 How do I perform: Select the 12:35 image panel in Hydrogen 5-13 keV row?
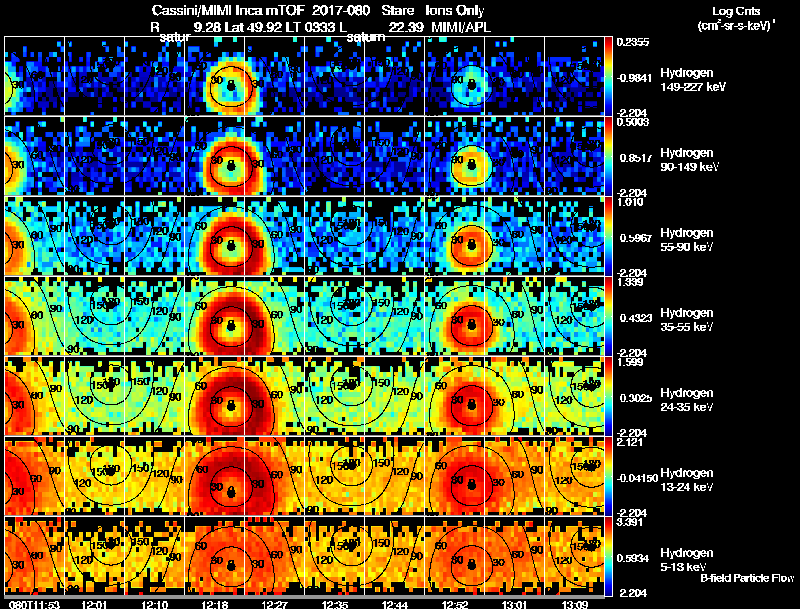[x=335, y=556]
